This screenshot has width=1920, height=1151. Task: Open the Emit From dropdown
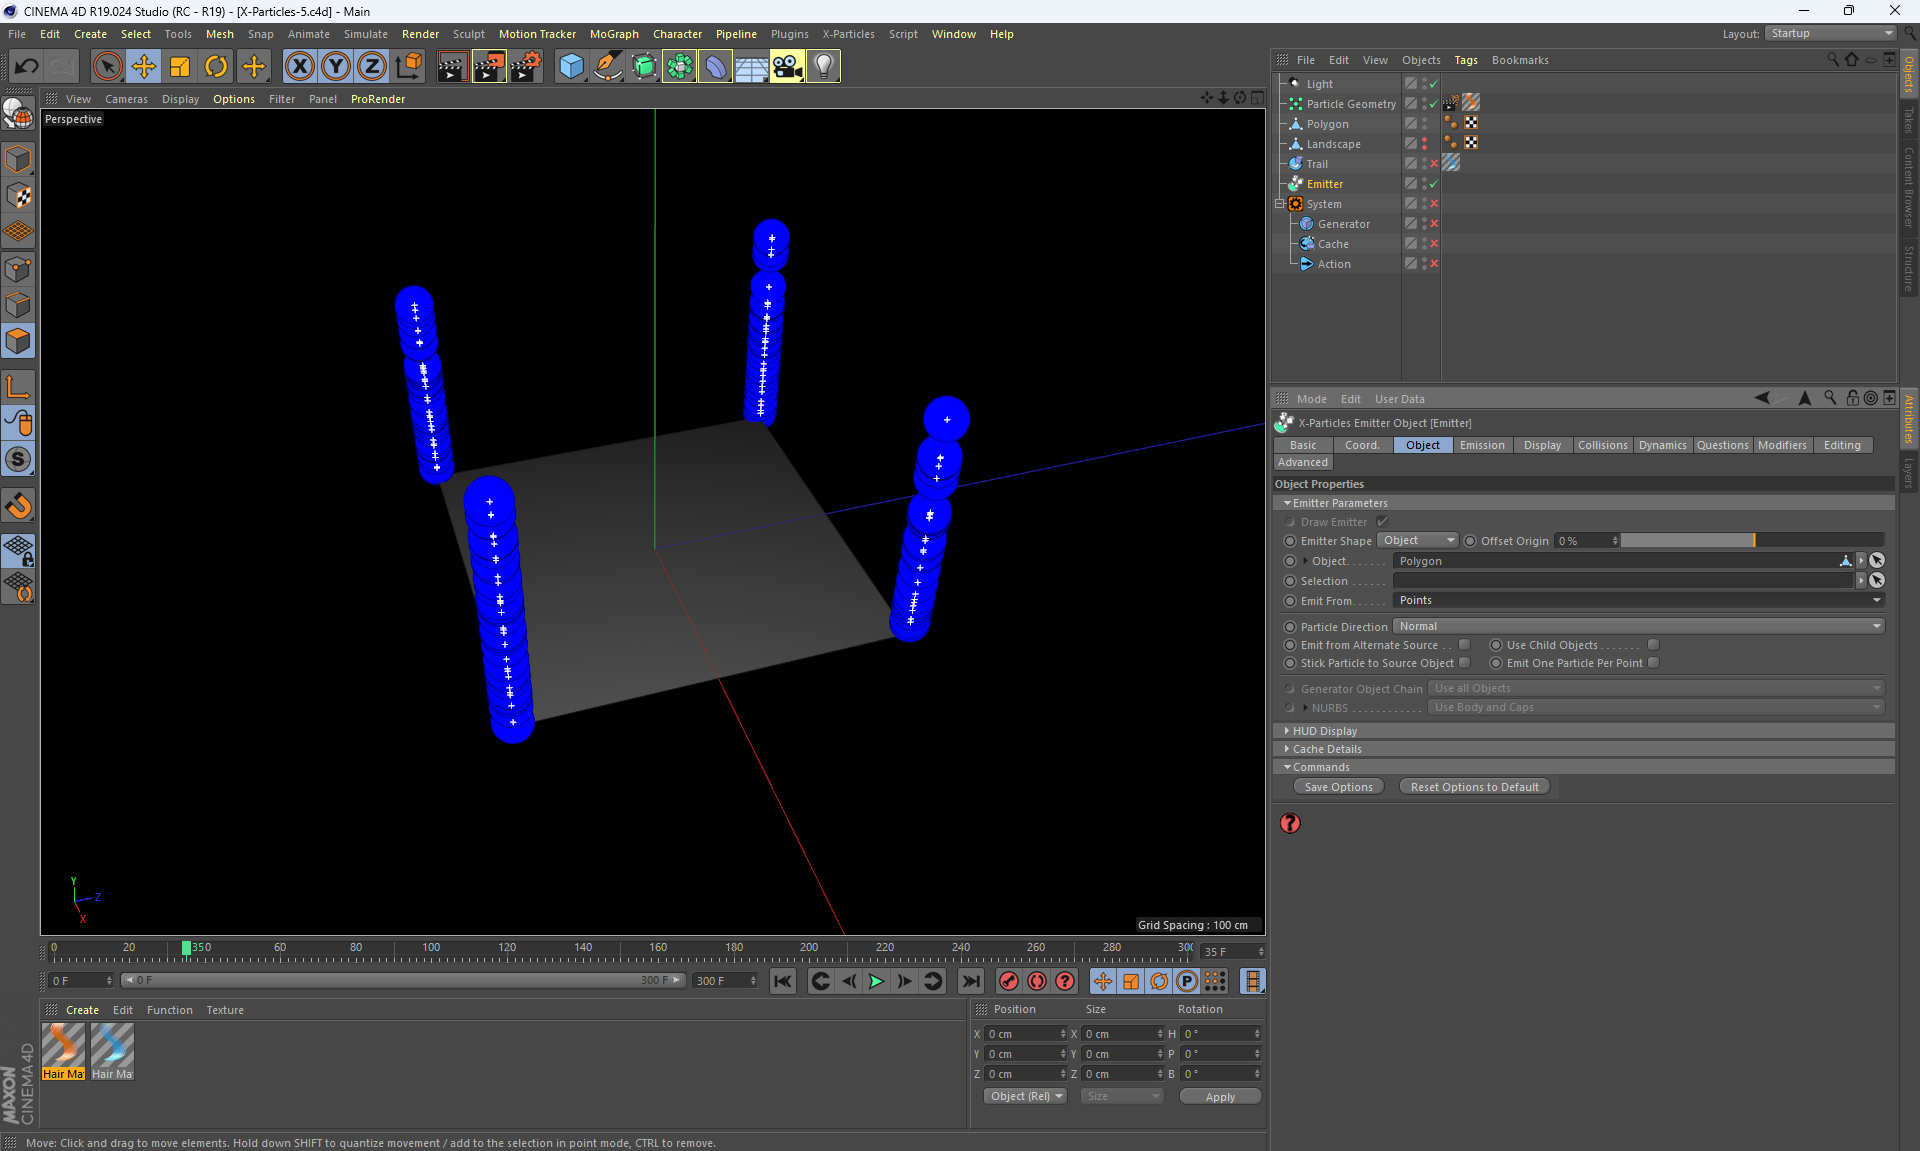(x=1638, y=600)
